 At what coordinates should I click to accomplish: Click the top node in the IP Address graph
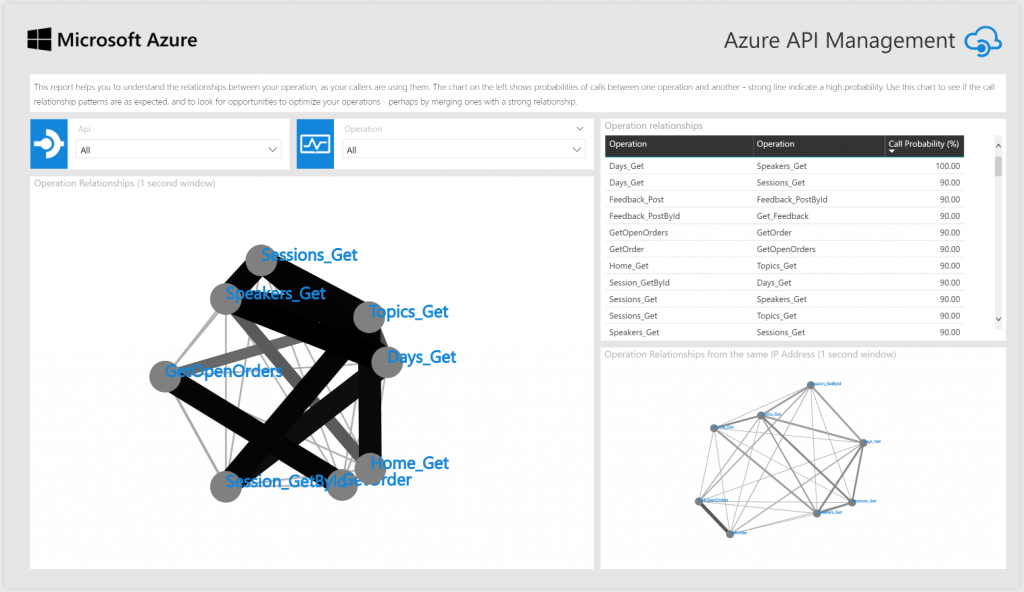click(810, 385)
